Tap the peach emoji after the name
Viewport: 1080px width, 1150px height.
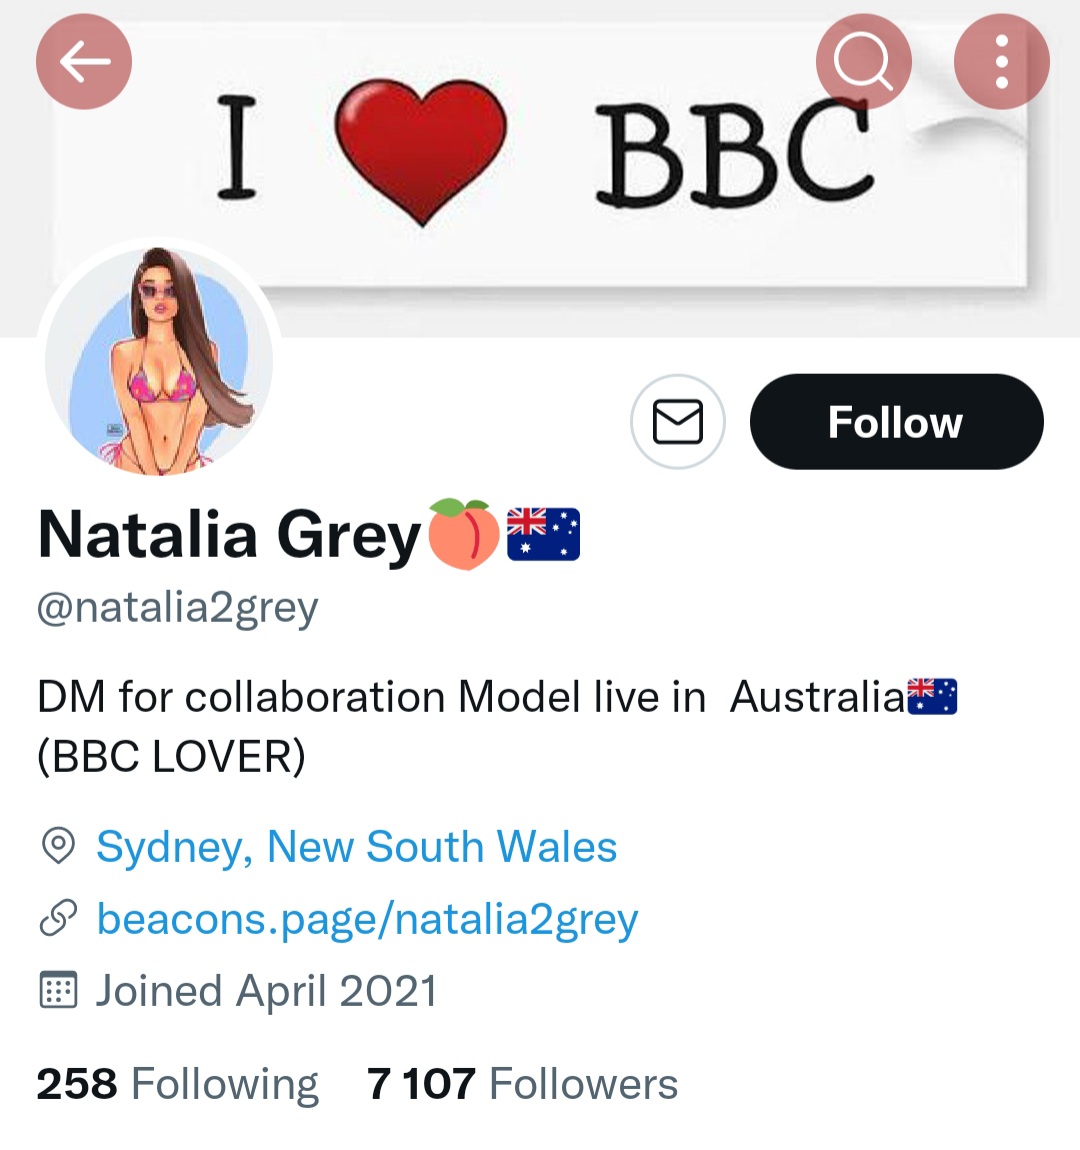pyautogui.click(x=463, y=534)
